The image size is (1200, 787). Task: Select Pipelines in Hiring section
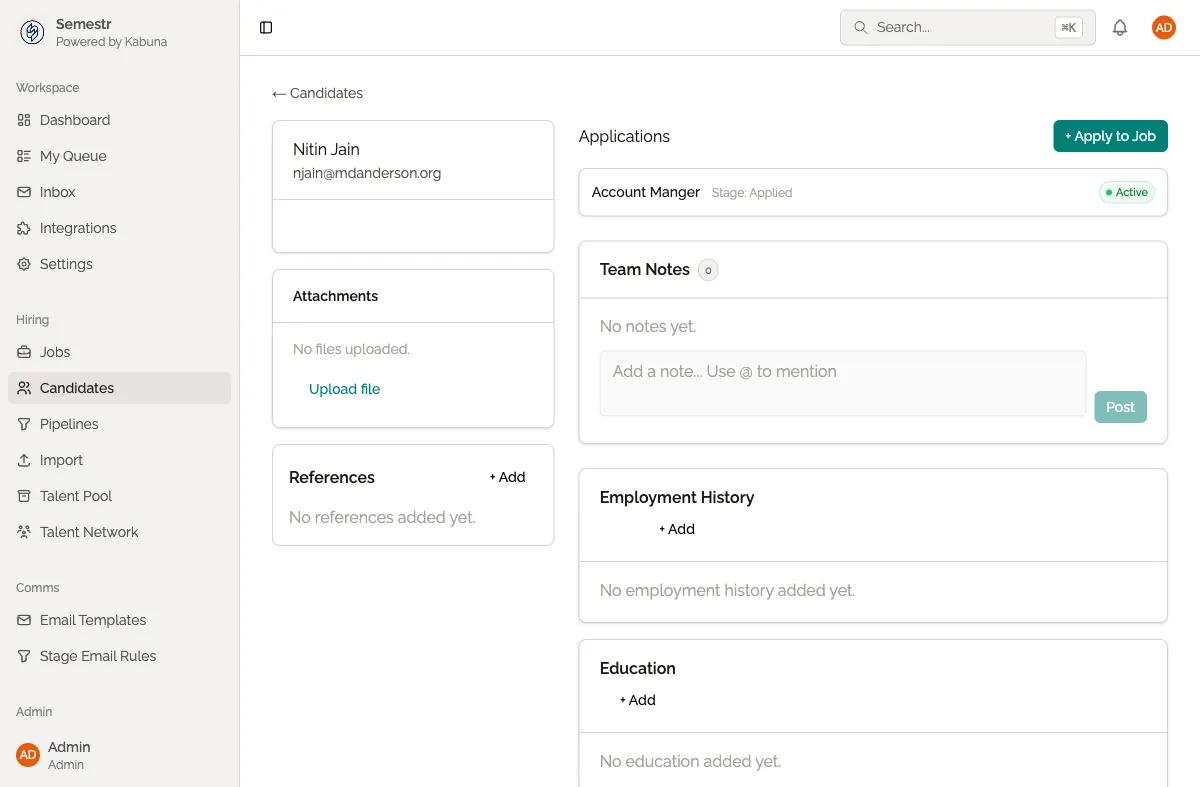[69, 424]
